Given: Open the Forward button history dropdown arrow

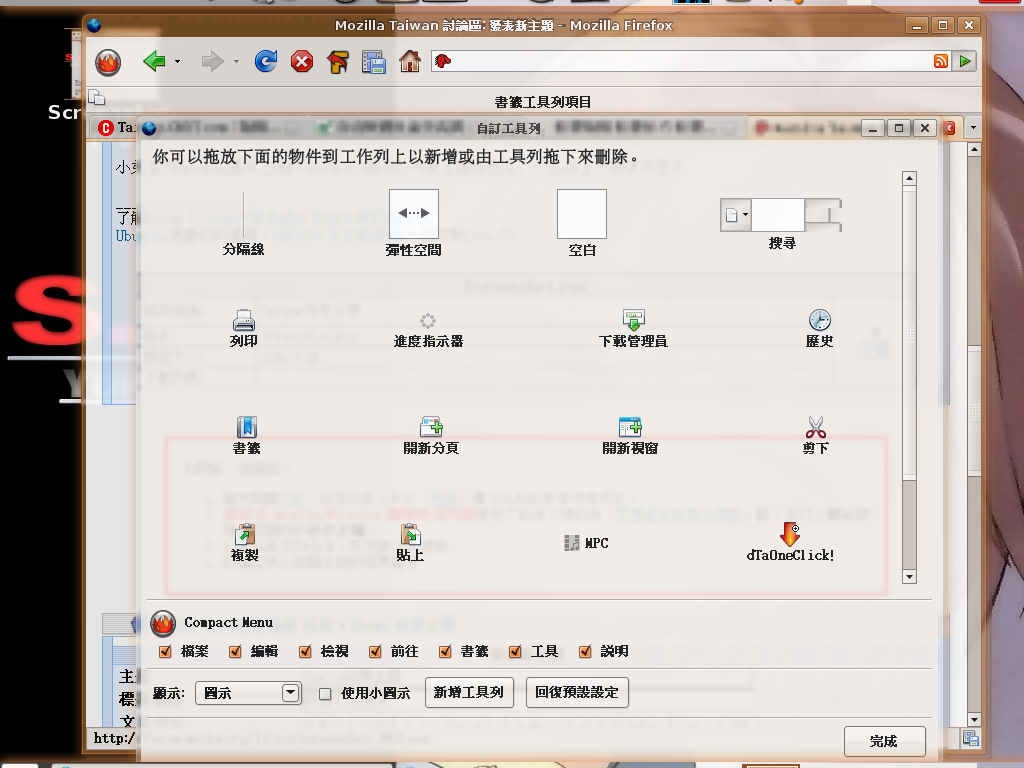Looking at the screenshot, I should [x=236, y=62].
